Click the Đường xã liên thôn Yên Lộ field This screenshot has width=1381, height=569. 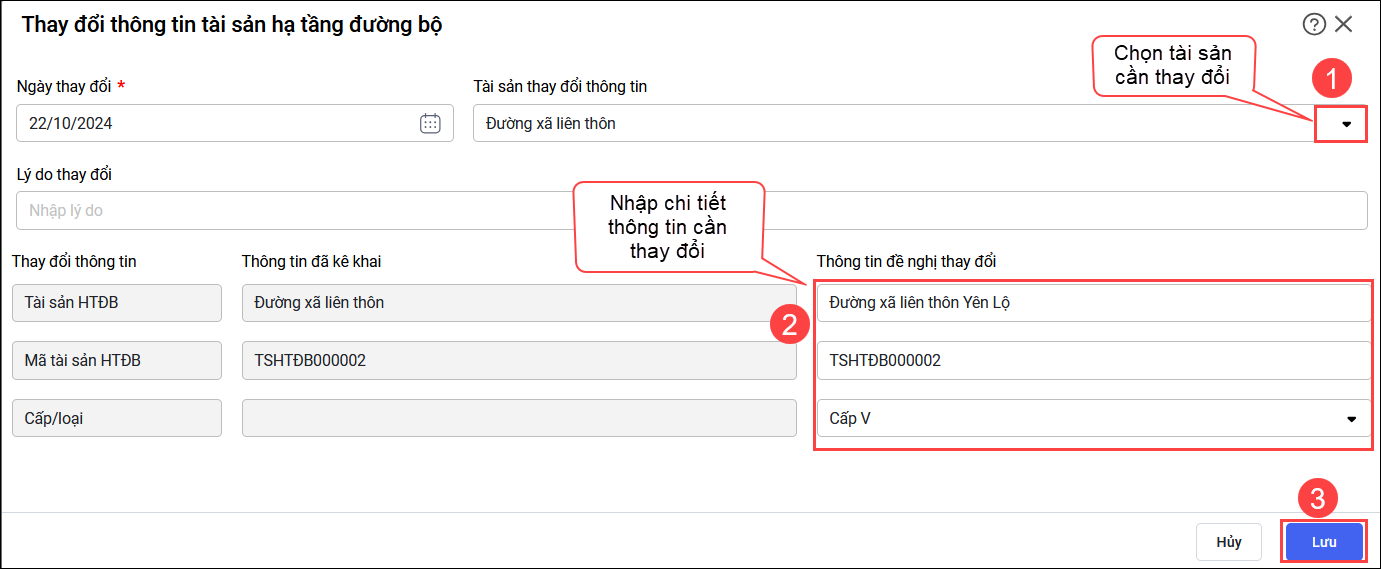coord(1093,302)
